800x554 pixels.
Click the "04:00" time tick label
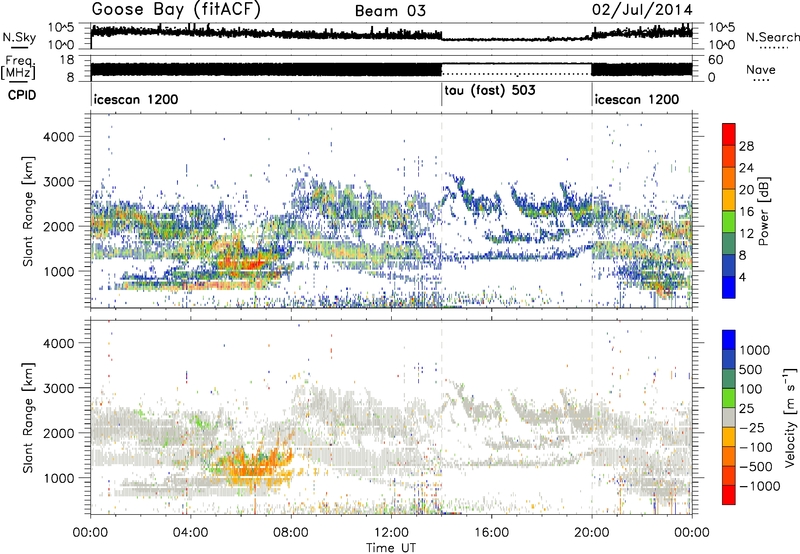(x=190, y=533)
